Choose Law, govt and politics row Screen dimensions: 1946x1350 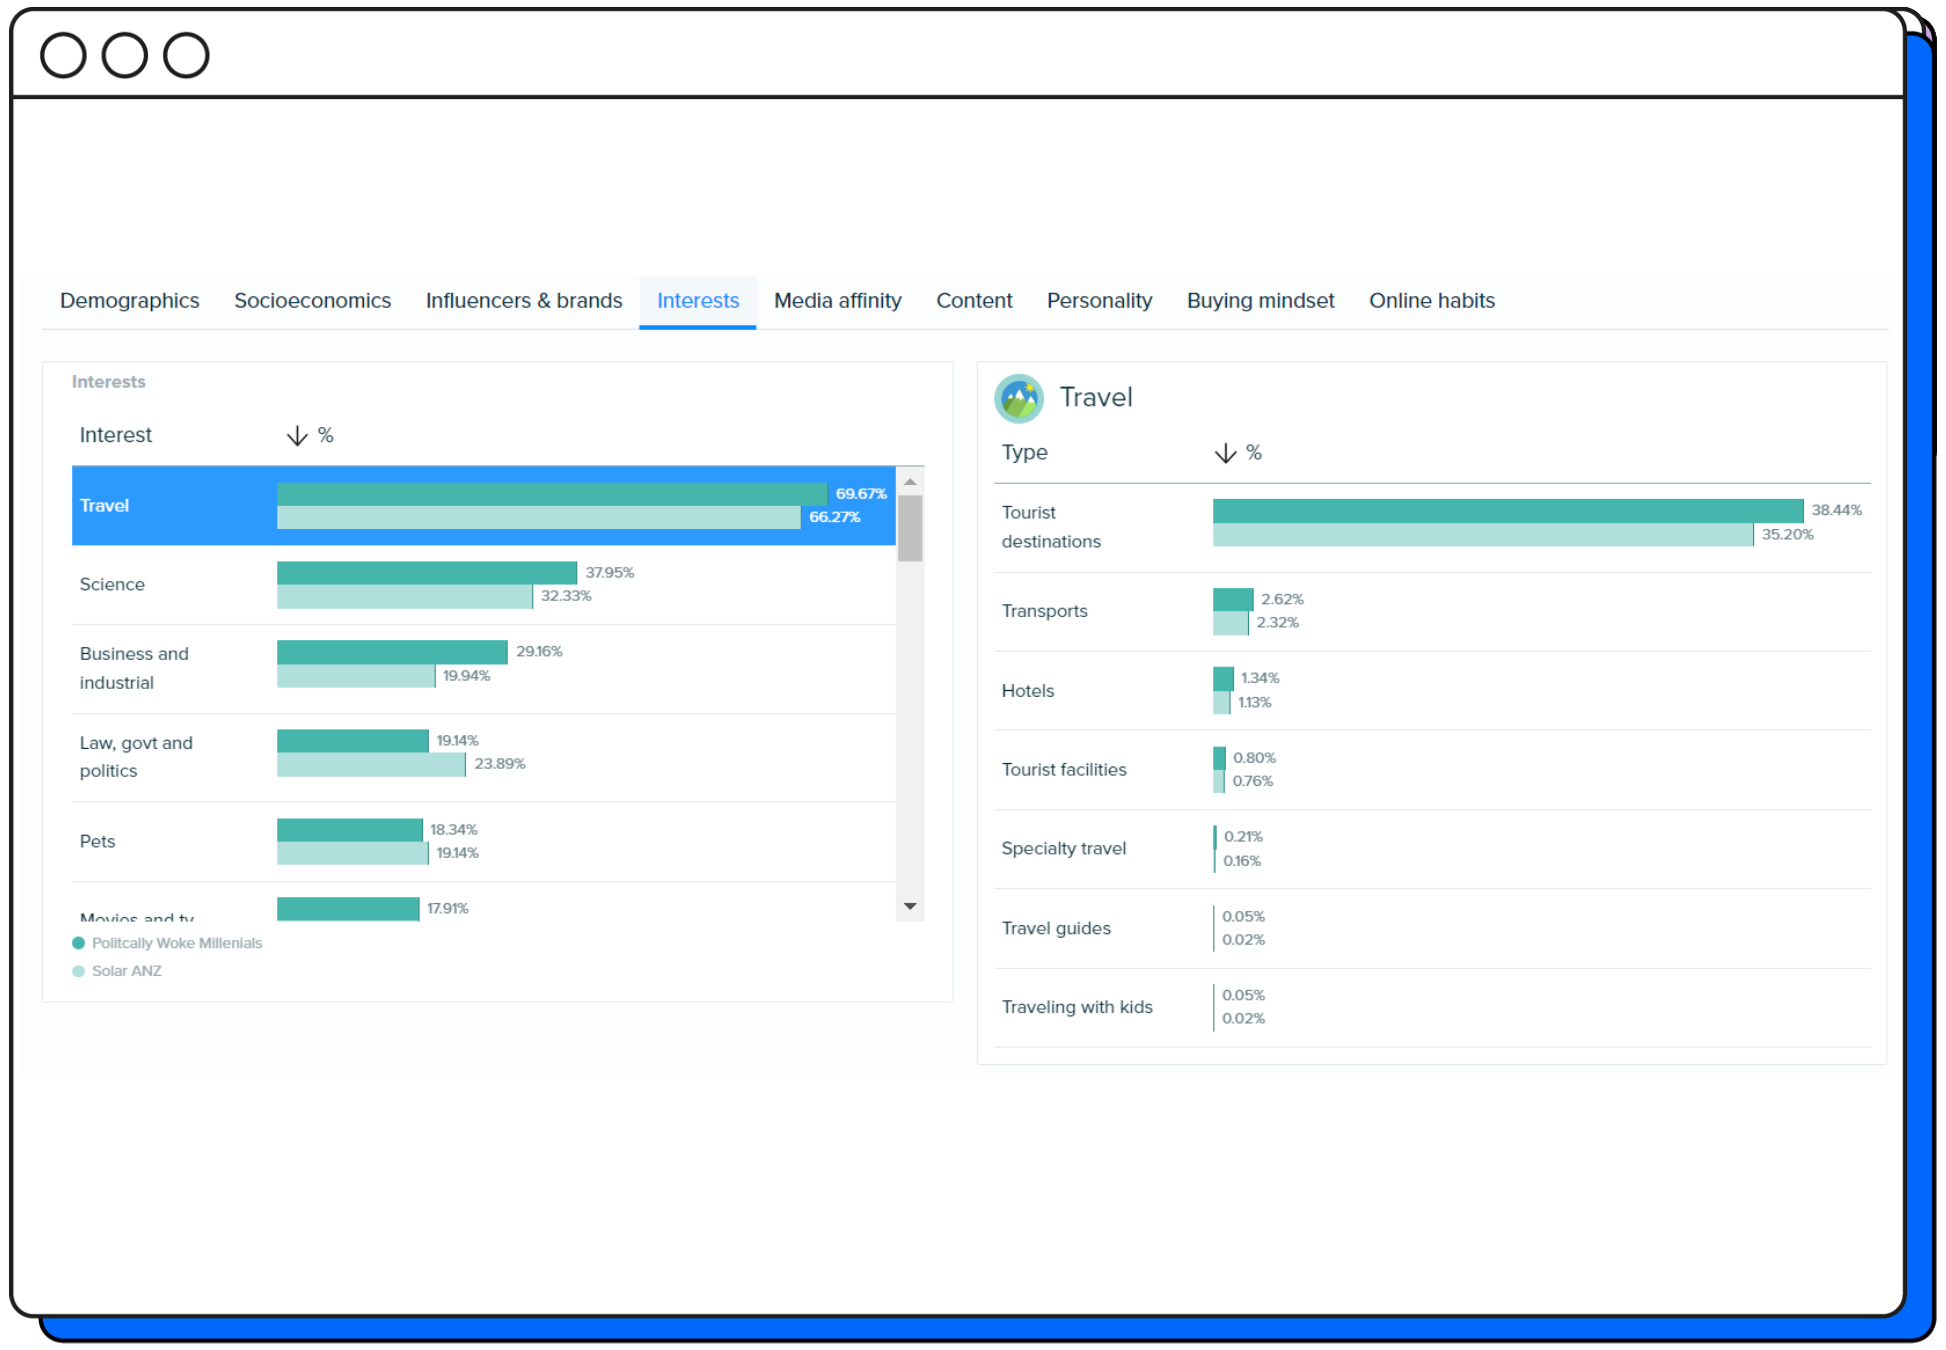(136, 757)
